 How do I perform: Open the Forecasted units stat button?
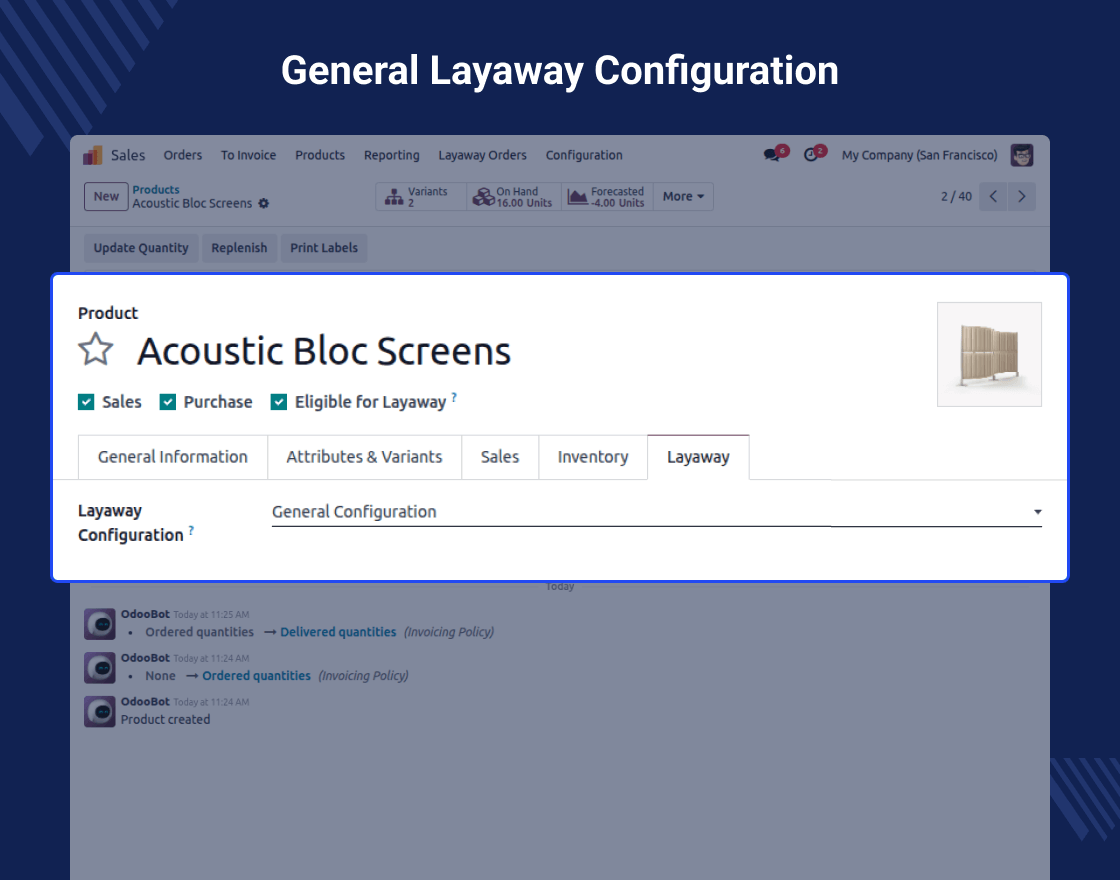(607, 196)
